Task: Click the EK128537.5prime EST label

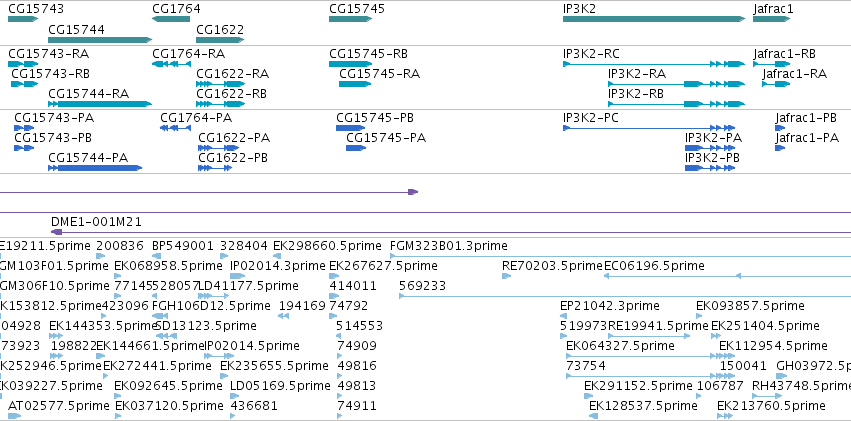Action: tap(643, 405)
